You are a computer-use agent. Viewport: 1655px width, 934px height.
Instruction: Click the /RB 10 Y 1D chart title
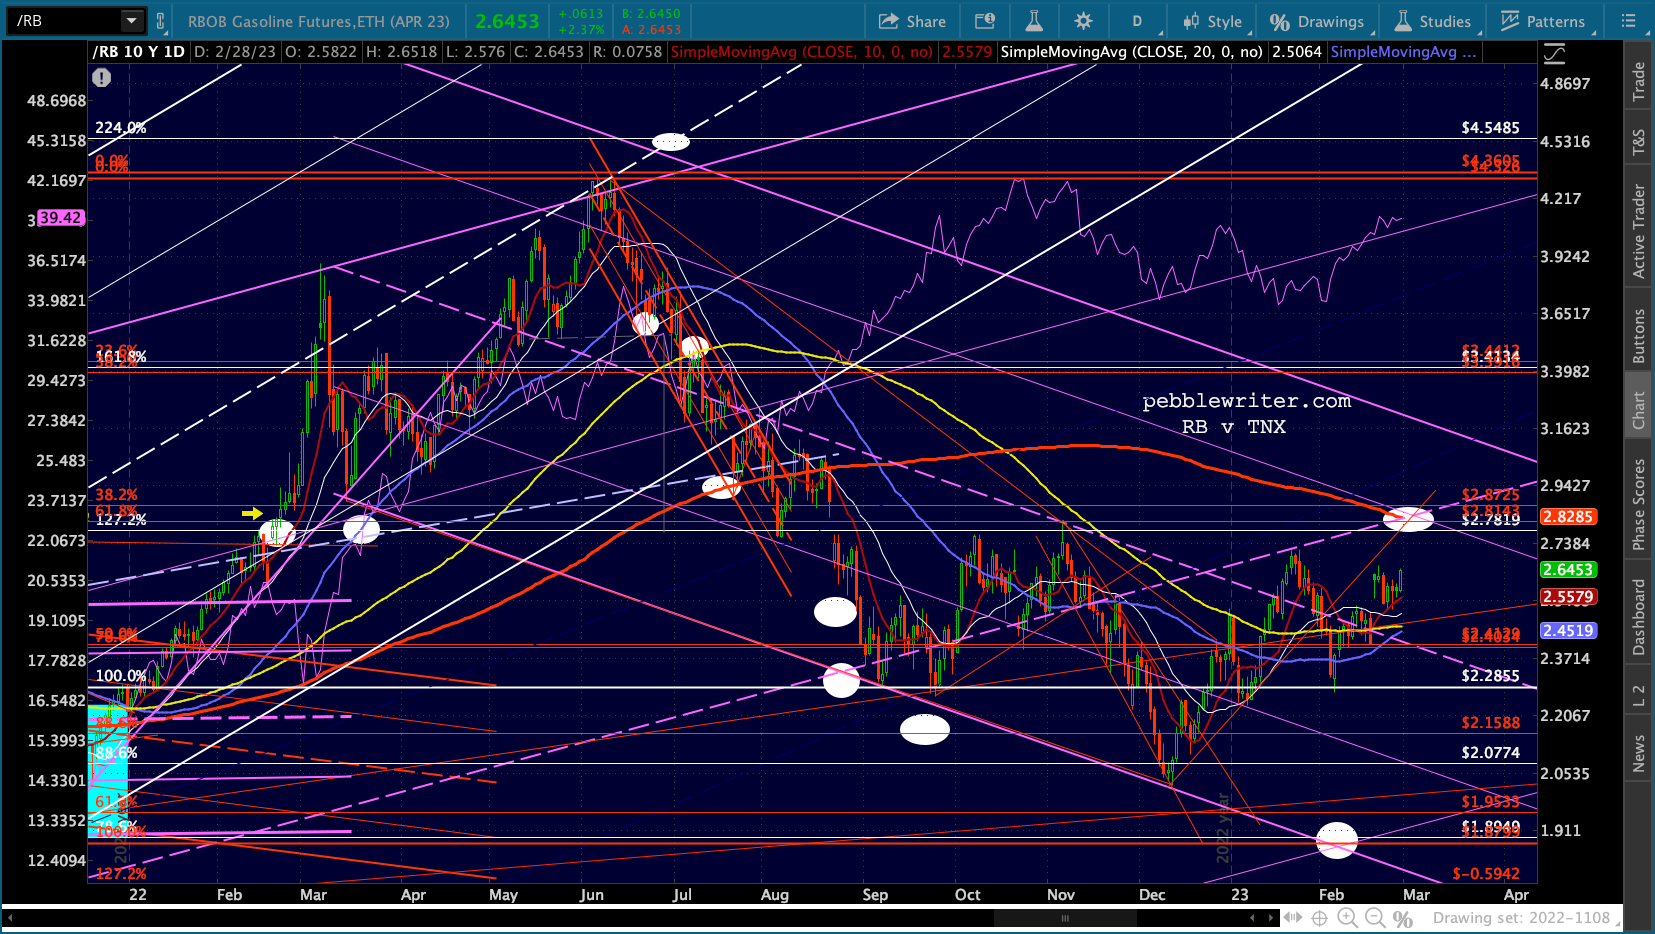point(139,52)
